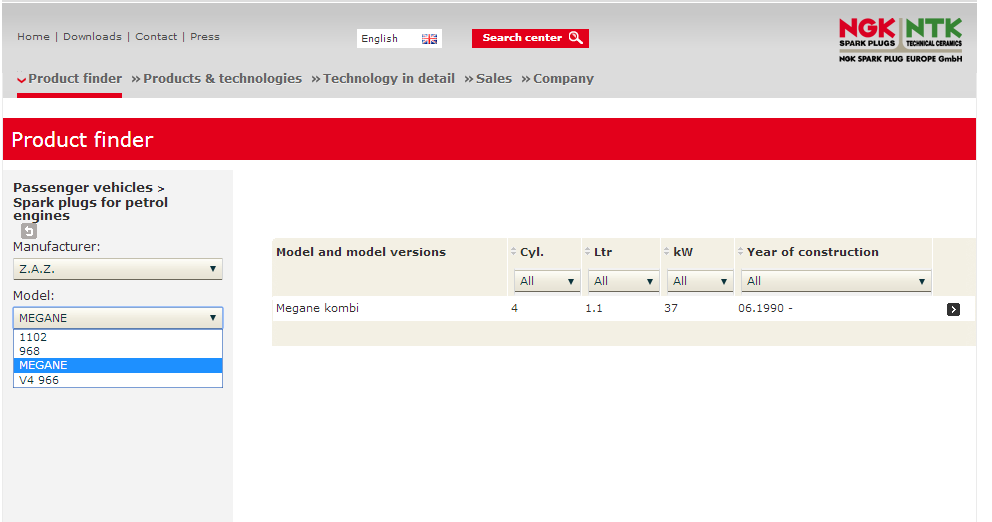Choose V4 966 in model list

(x=39, y=380)
